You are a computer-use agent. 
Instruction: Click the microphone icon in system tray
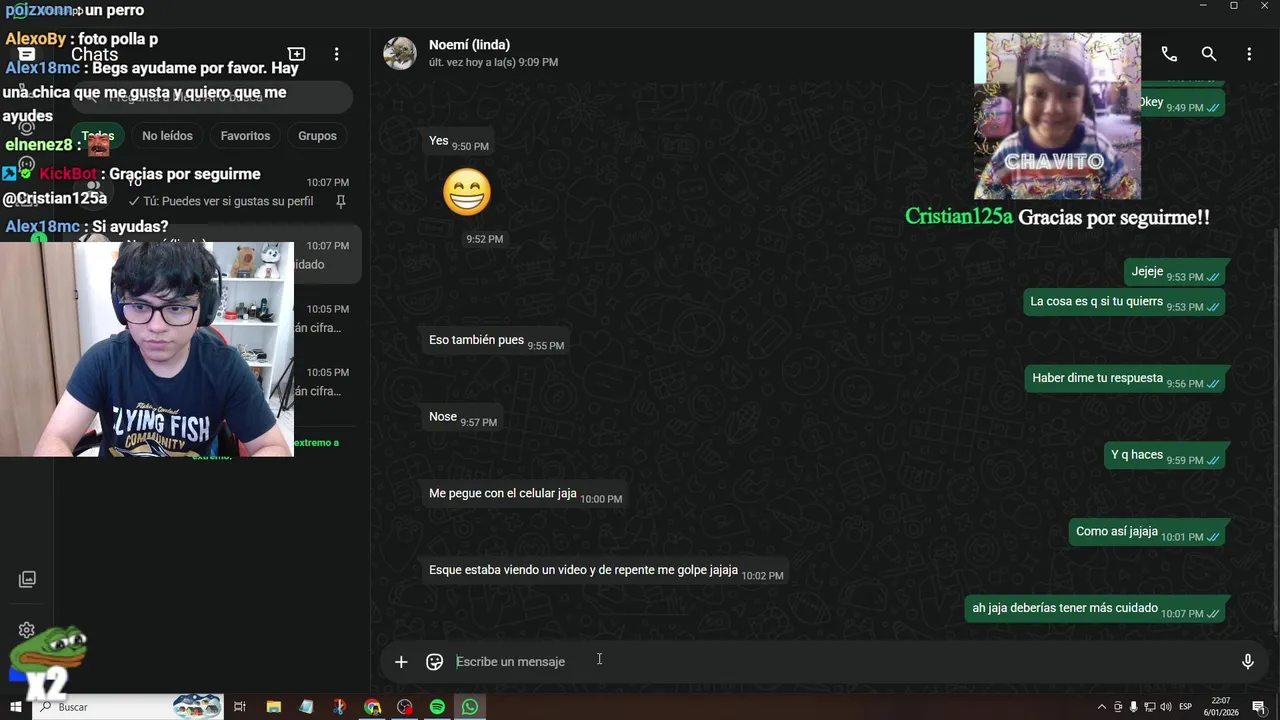1133,707
